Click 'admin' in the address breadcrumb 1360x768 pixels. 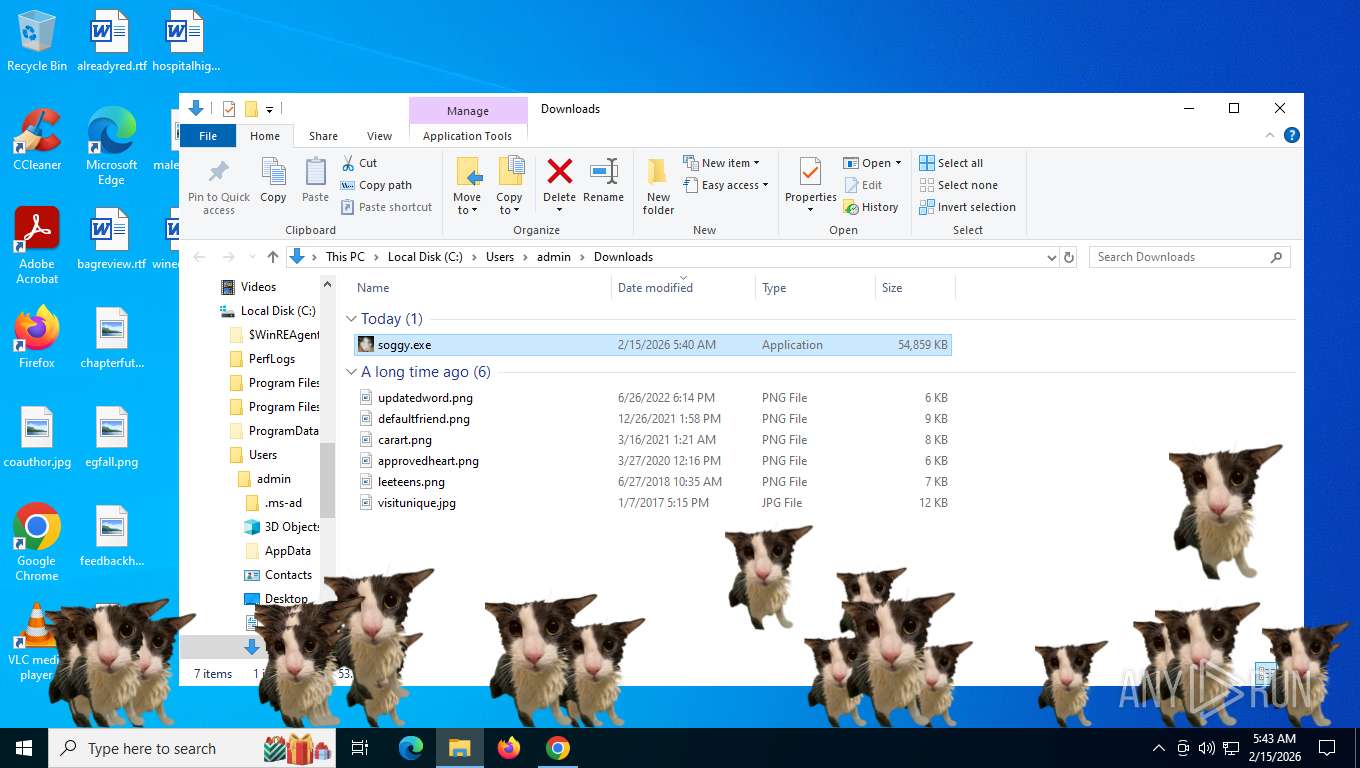(x=554, y=257)
